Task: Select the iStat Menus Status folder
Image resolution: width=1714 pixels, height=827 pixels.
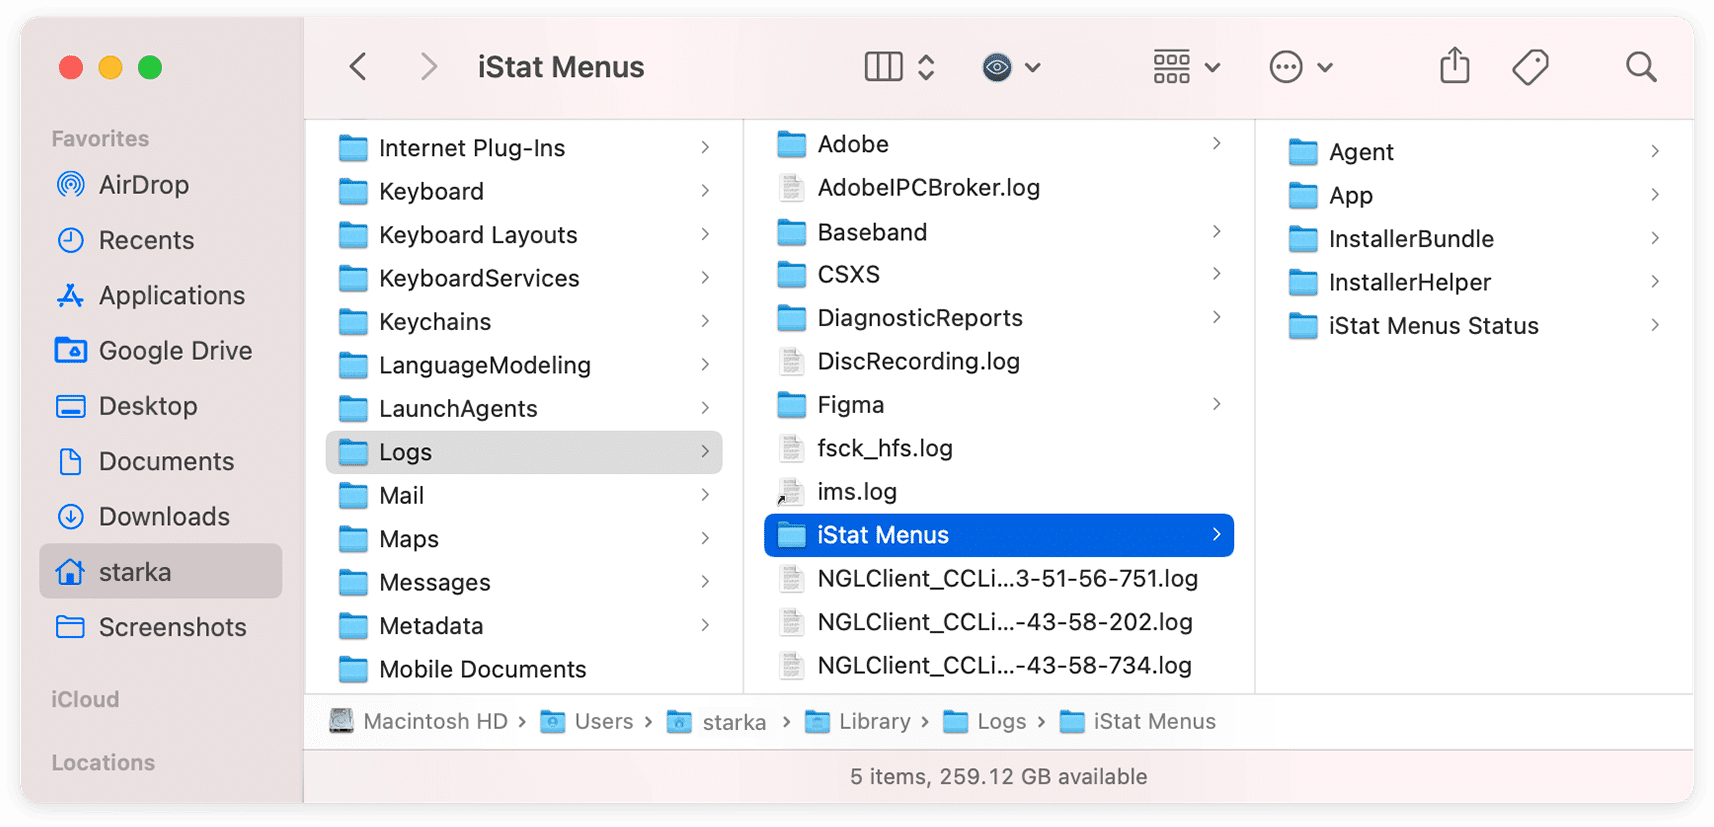Action: tap(1474, 326)
